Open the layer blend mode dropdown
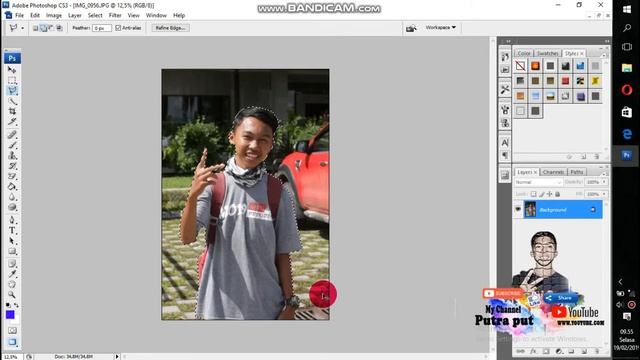The image size is (640, 360). (538, 182)
